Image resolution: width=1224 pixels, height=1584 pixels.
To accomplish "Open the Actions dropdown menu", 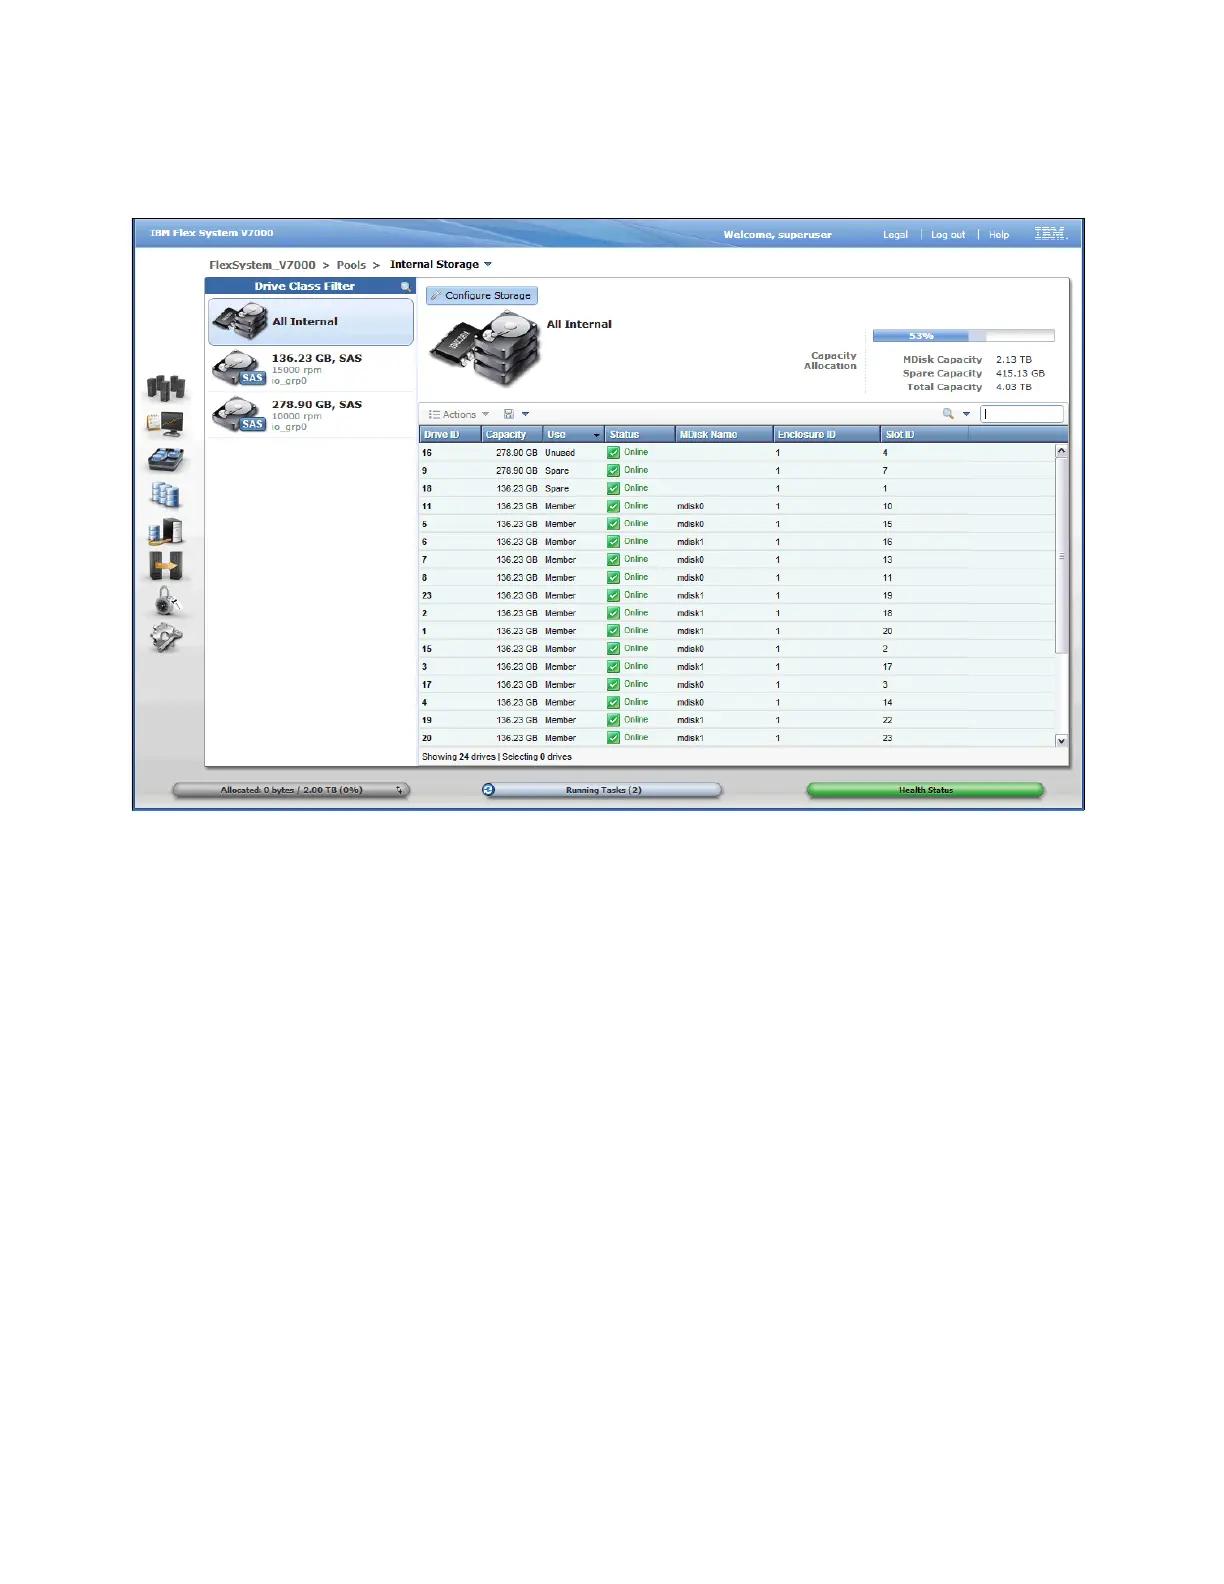I will pyautogui.click(x=459, y=414).
